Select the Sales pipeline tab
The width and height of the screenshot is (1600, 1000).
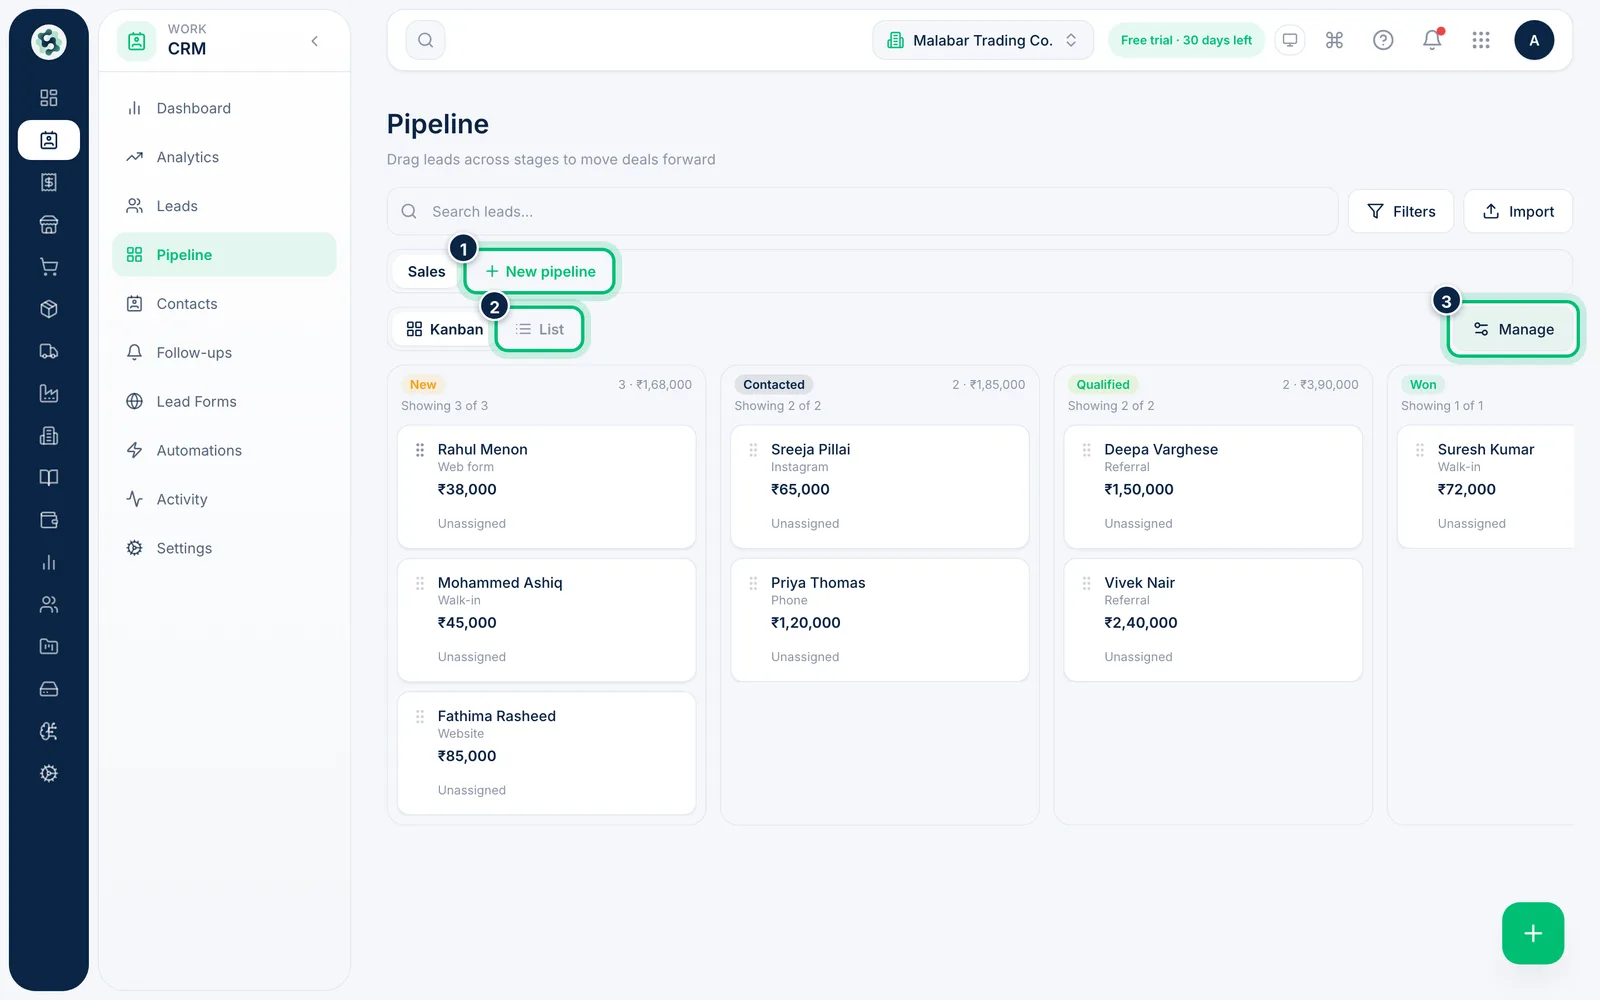[x=427, y=271]
